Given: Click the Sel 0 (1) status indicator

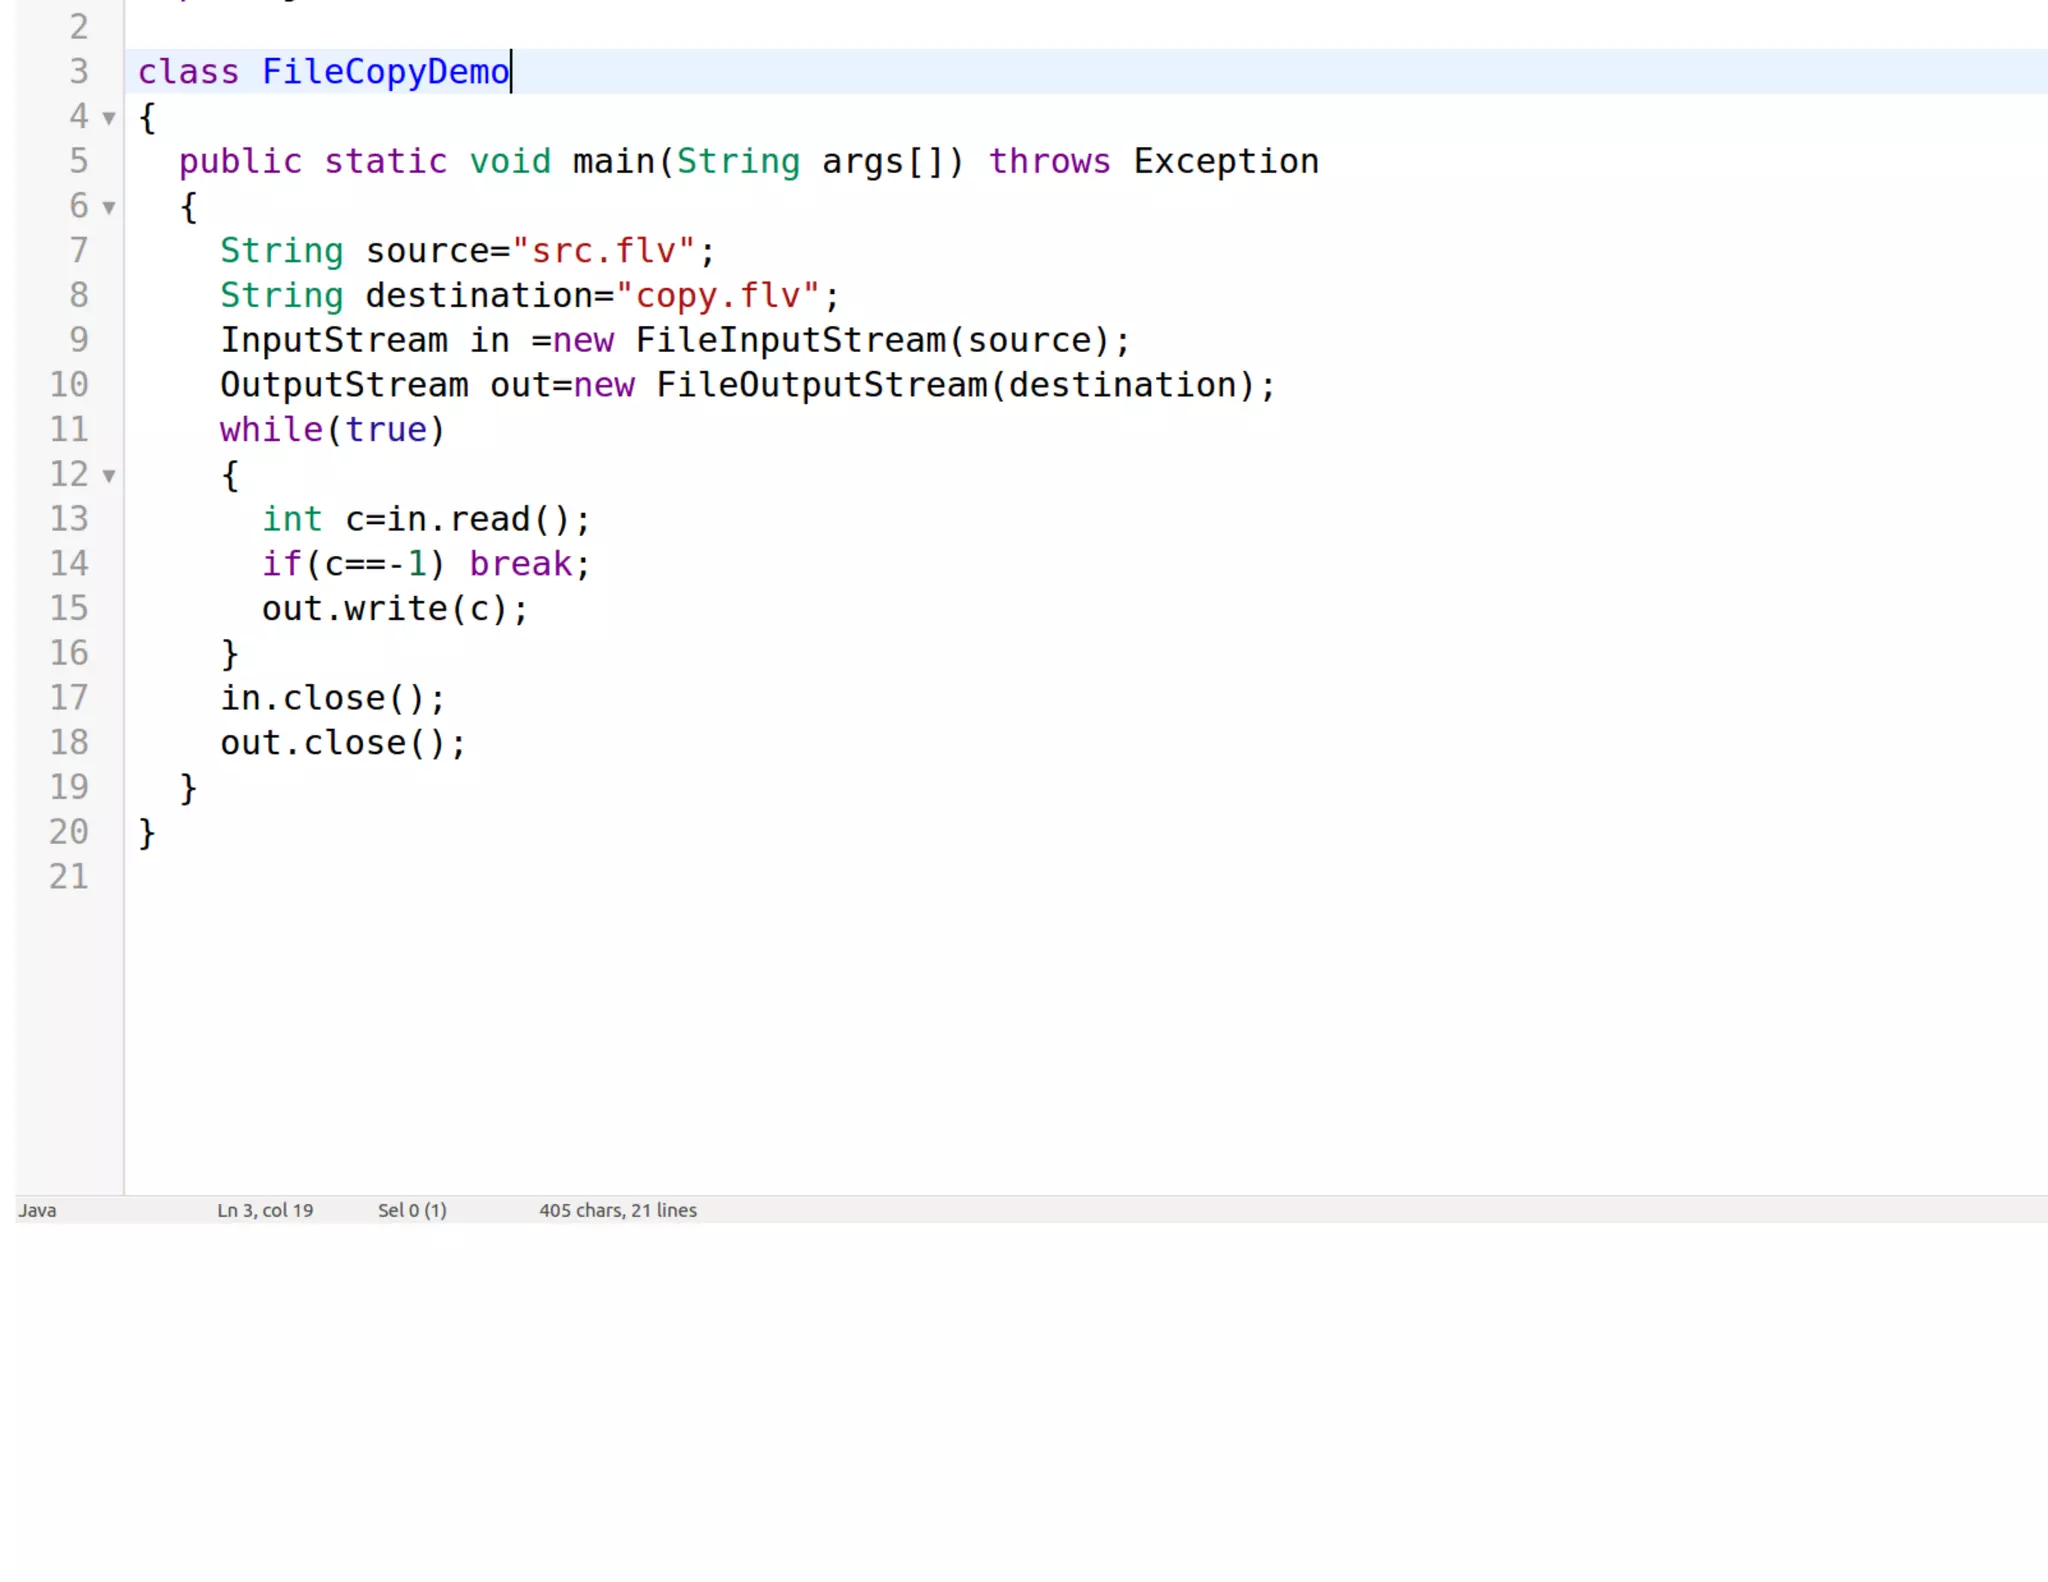Looking at the screenshot, I should pyautogui.click(x=412, y=1210).
